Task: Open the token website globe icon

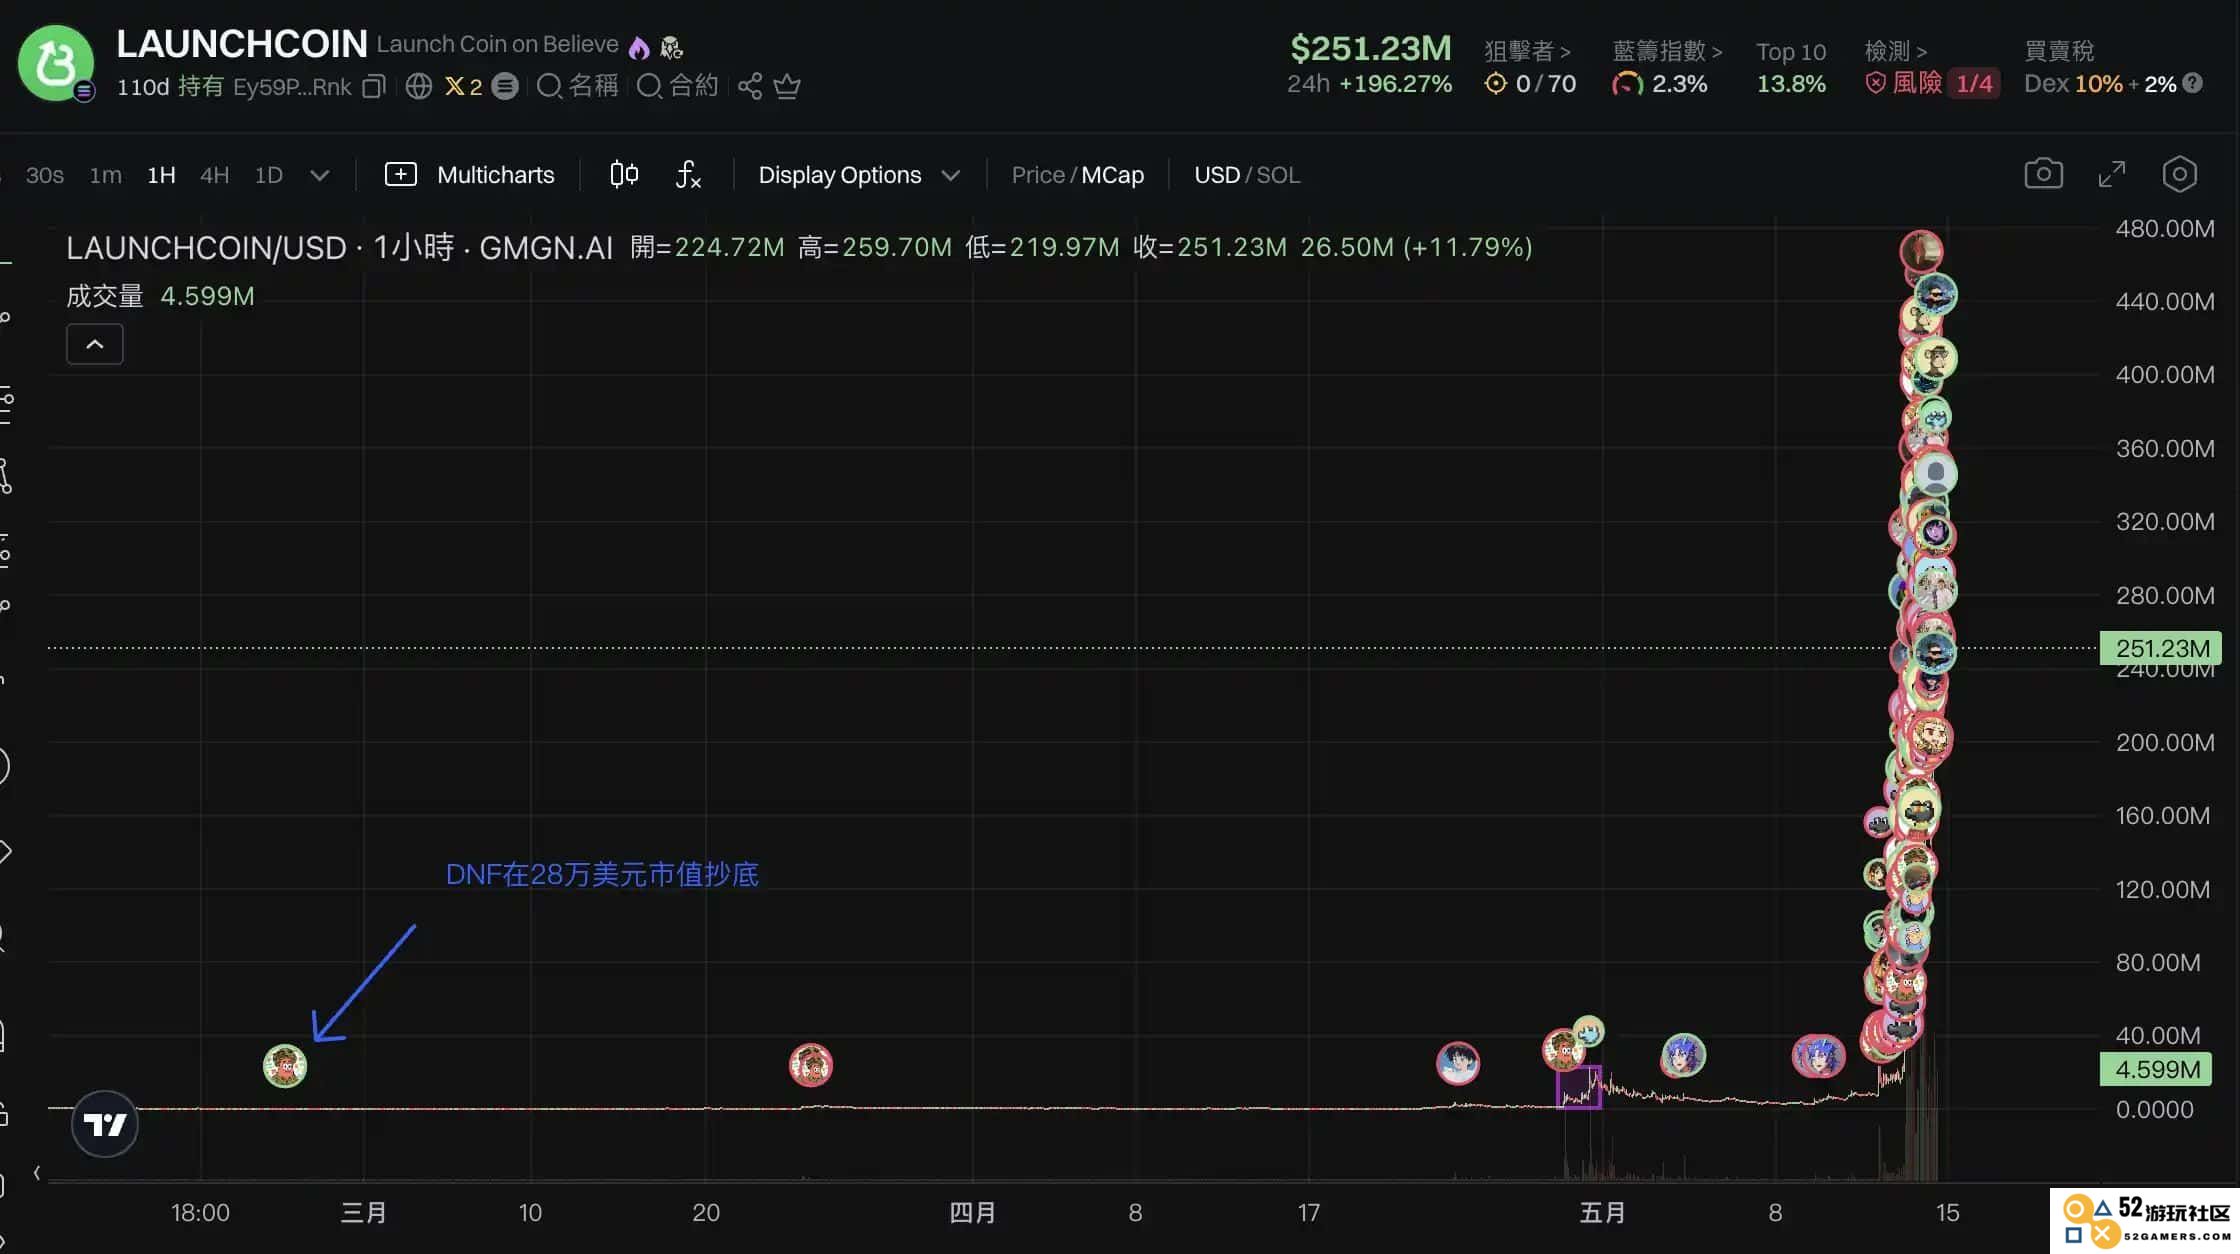Action: pyautogui.click(x=419, y=87)
